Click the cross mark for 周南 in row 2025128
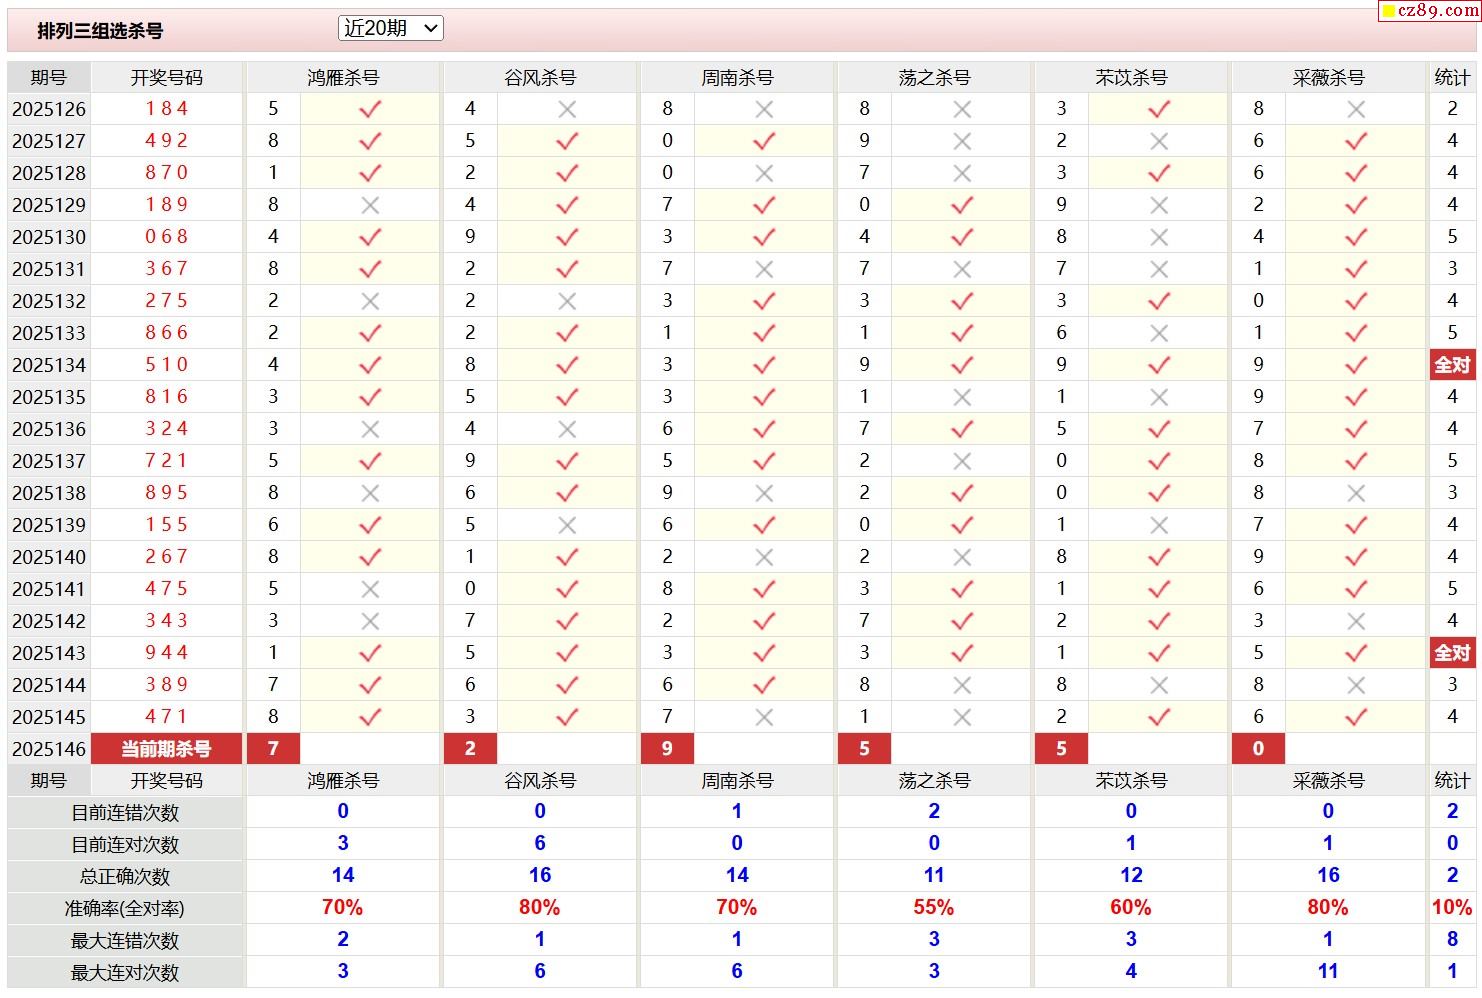 (764, 173)
